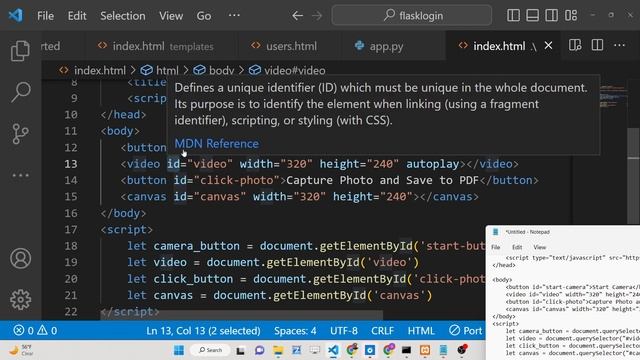The width and height of the screenshot is (640, 360).
Task: Open the Go menu
Action: click(204, 16)
